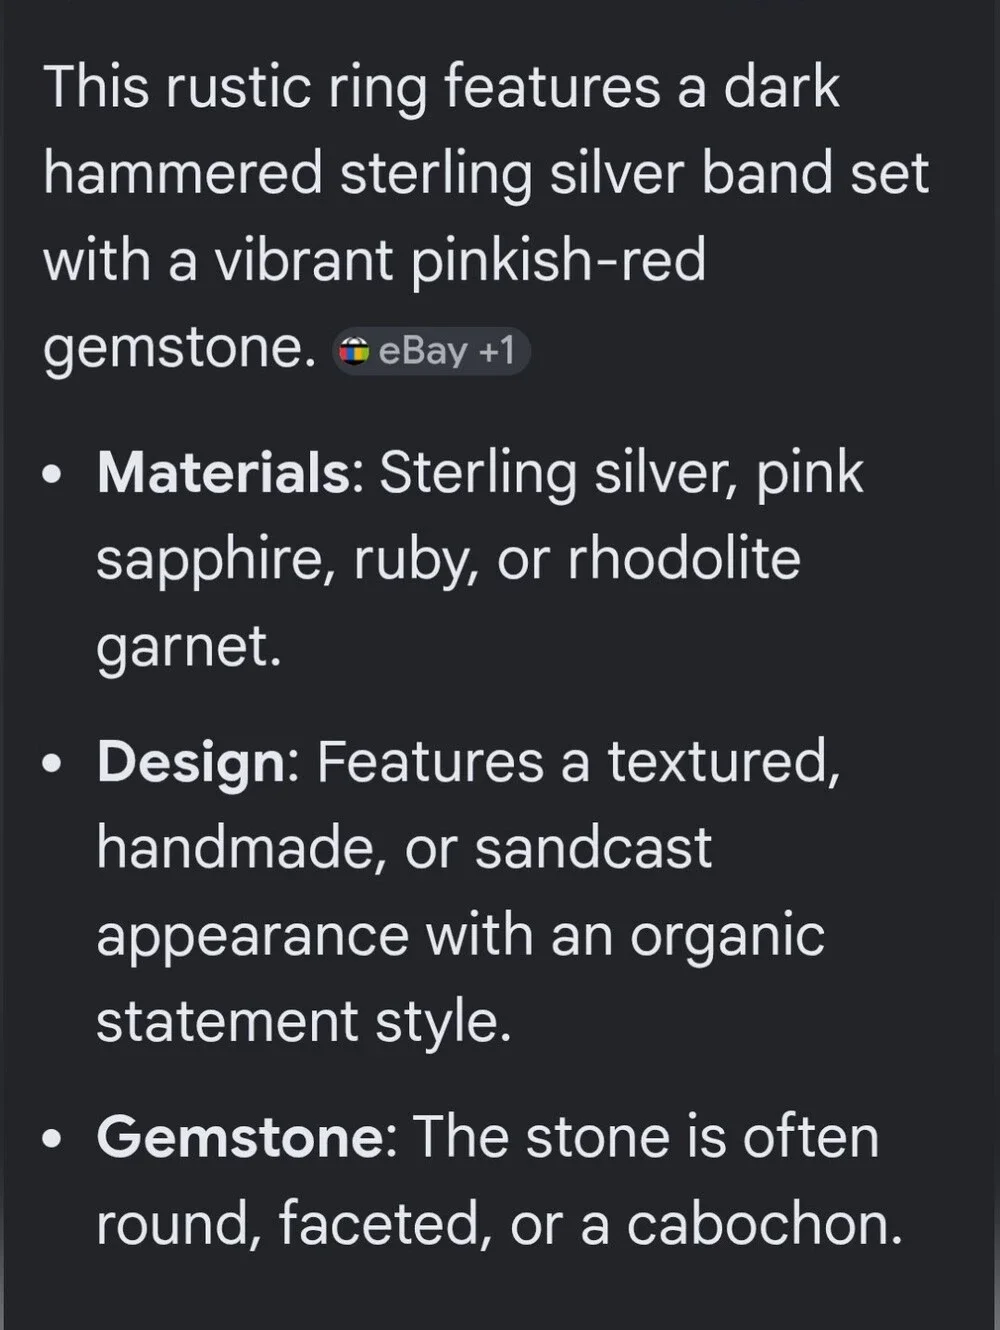Click the word sandcast in Design bullet
1000x1330 pixels.
(593, 848)
